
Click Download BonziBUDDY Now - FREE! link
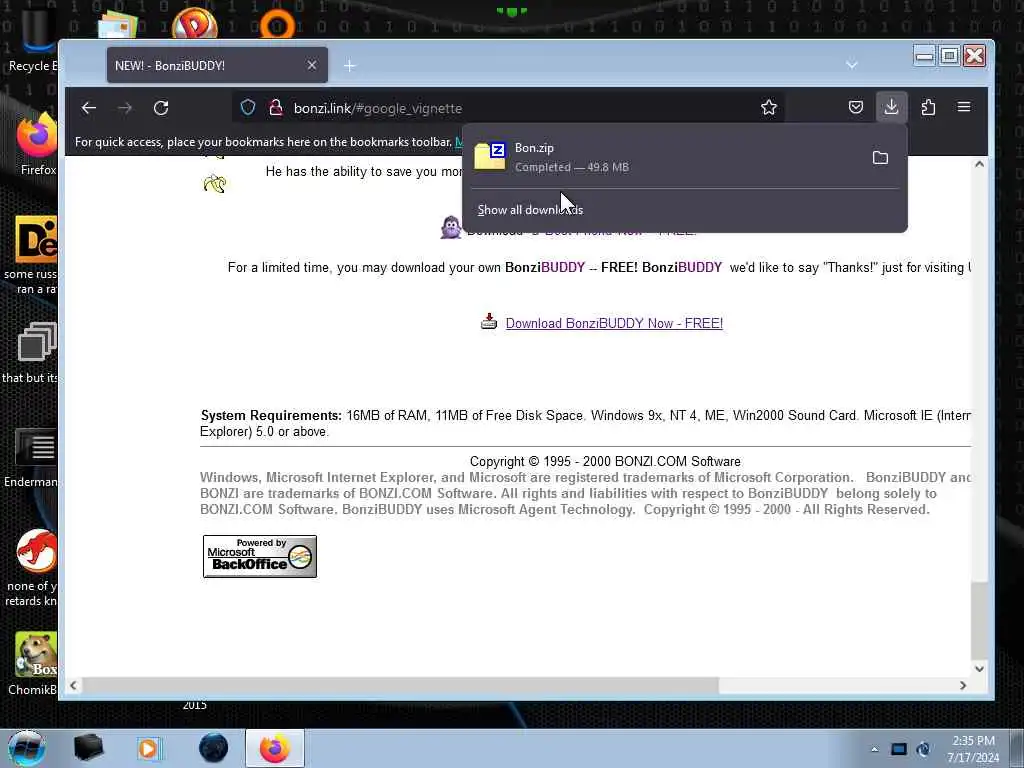click(x=614, y=323)
